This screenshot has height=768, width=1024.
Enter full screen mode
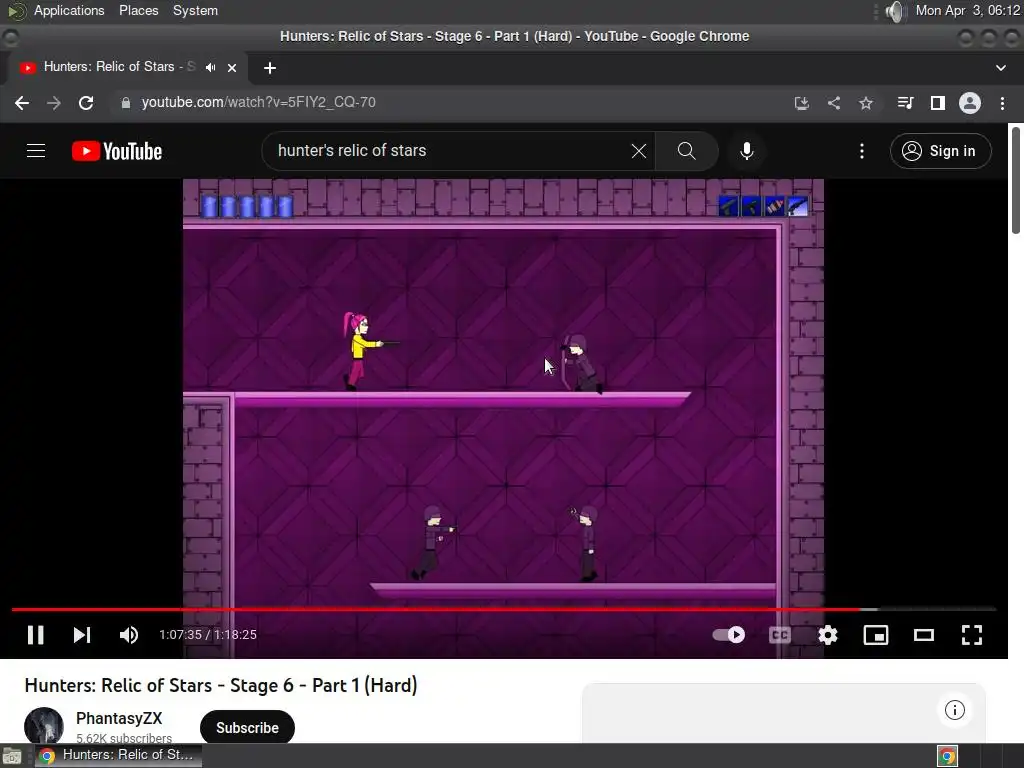[x=972, y=635]
